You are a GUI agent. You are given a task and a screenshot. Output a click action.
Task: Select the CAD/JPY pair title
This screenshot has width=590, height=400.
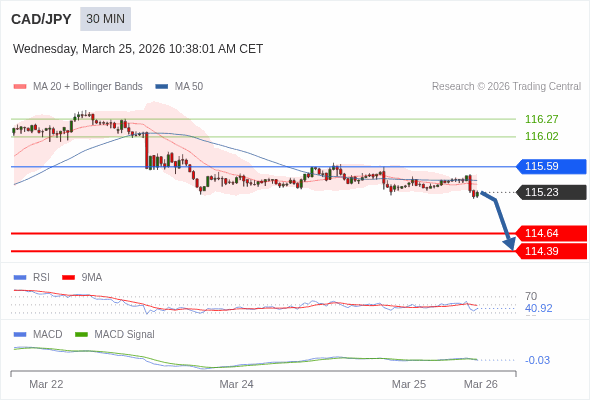tap(41, 19)
